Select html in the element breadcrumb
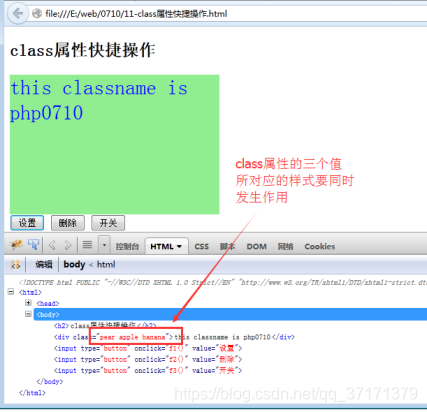The width and height of the screenshot is (427, 412). pyautogui.click(x=106, y=265)
